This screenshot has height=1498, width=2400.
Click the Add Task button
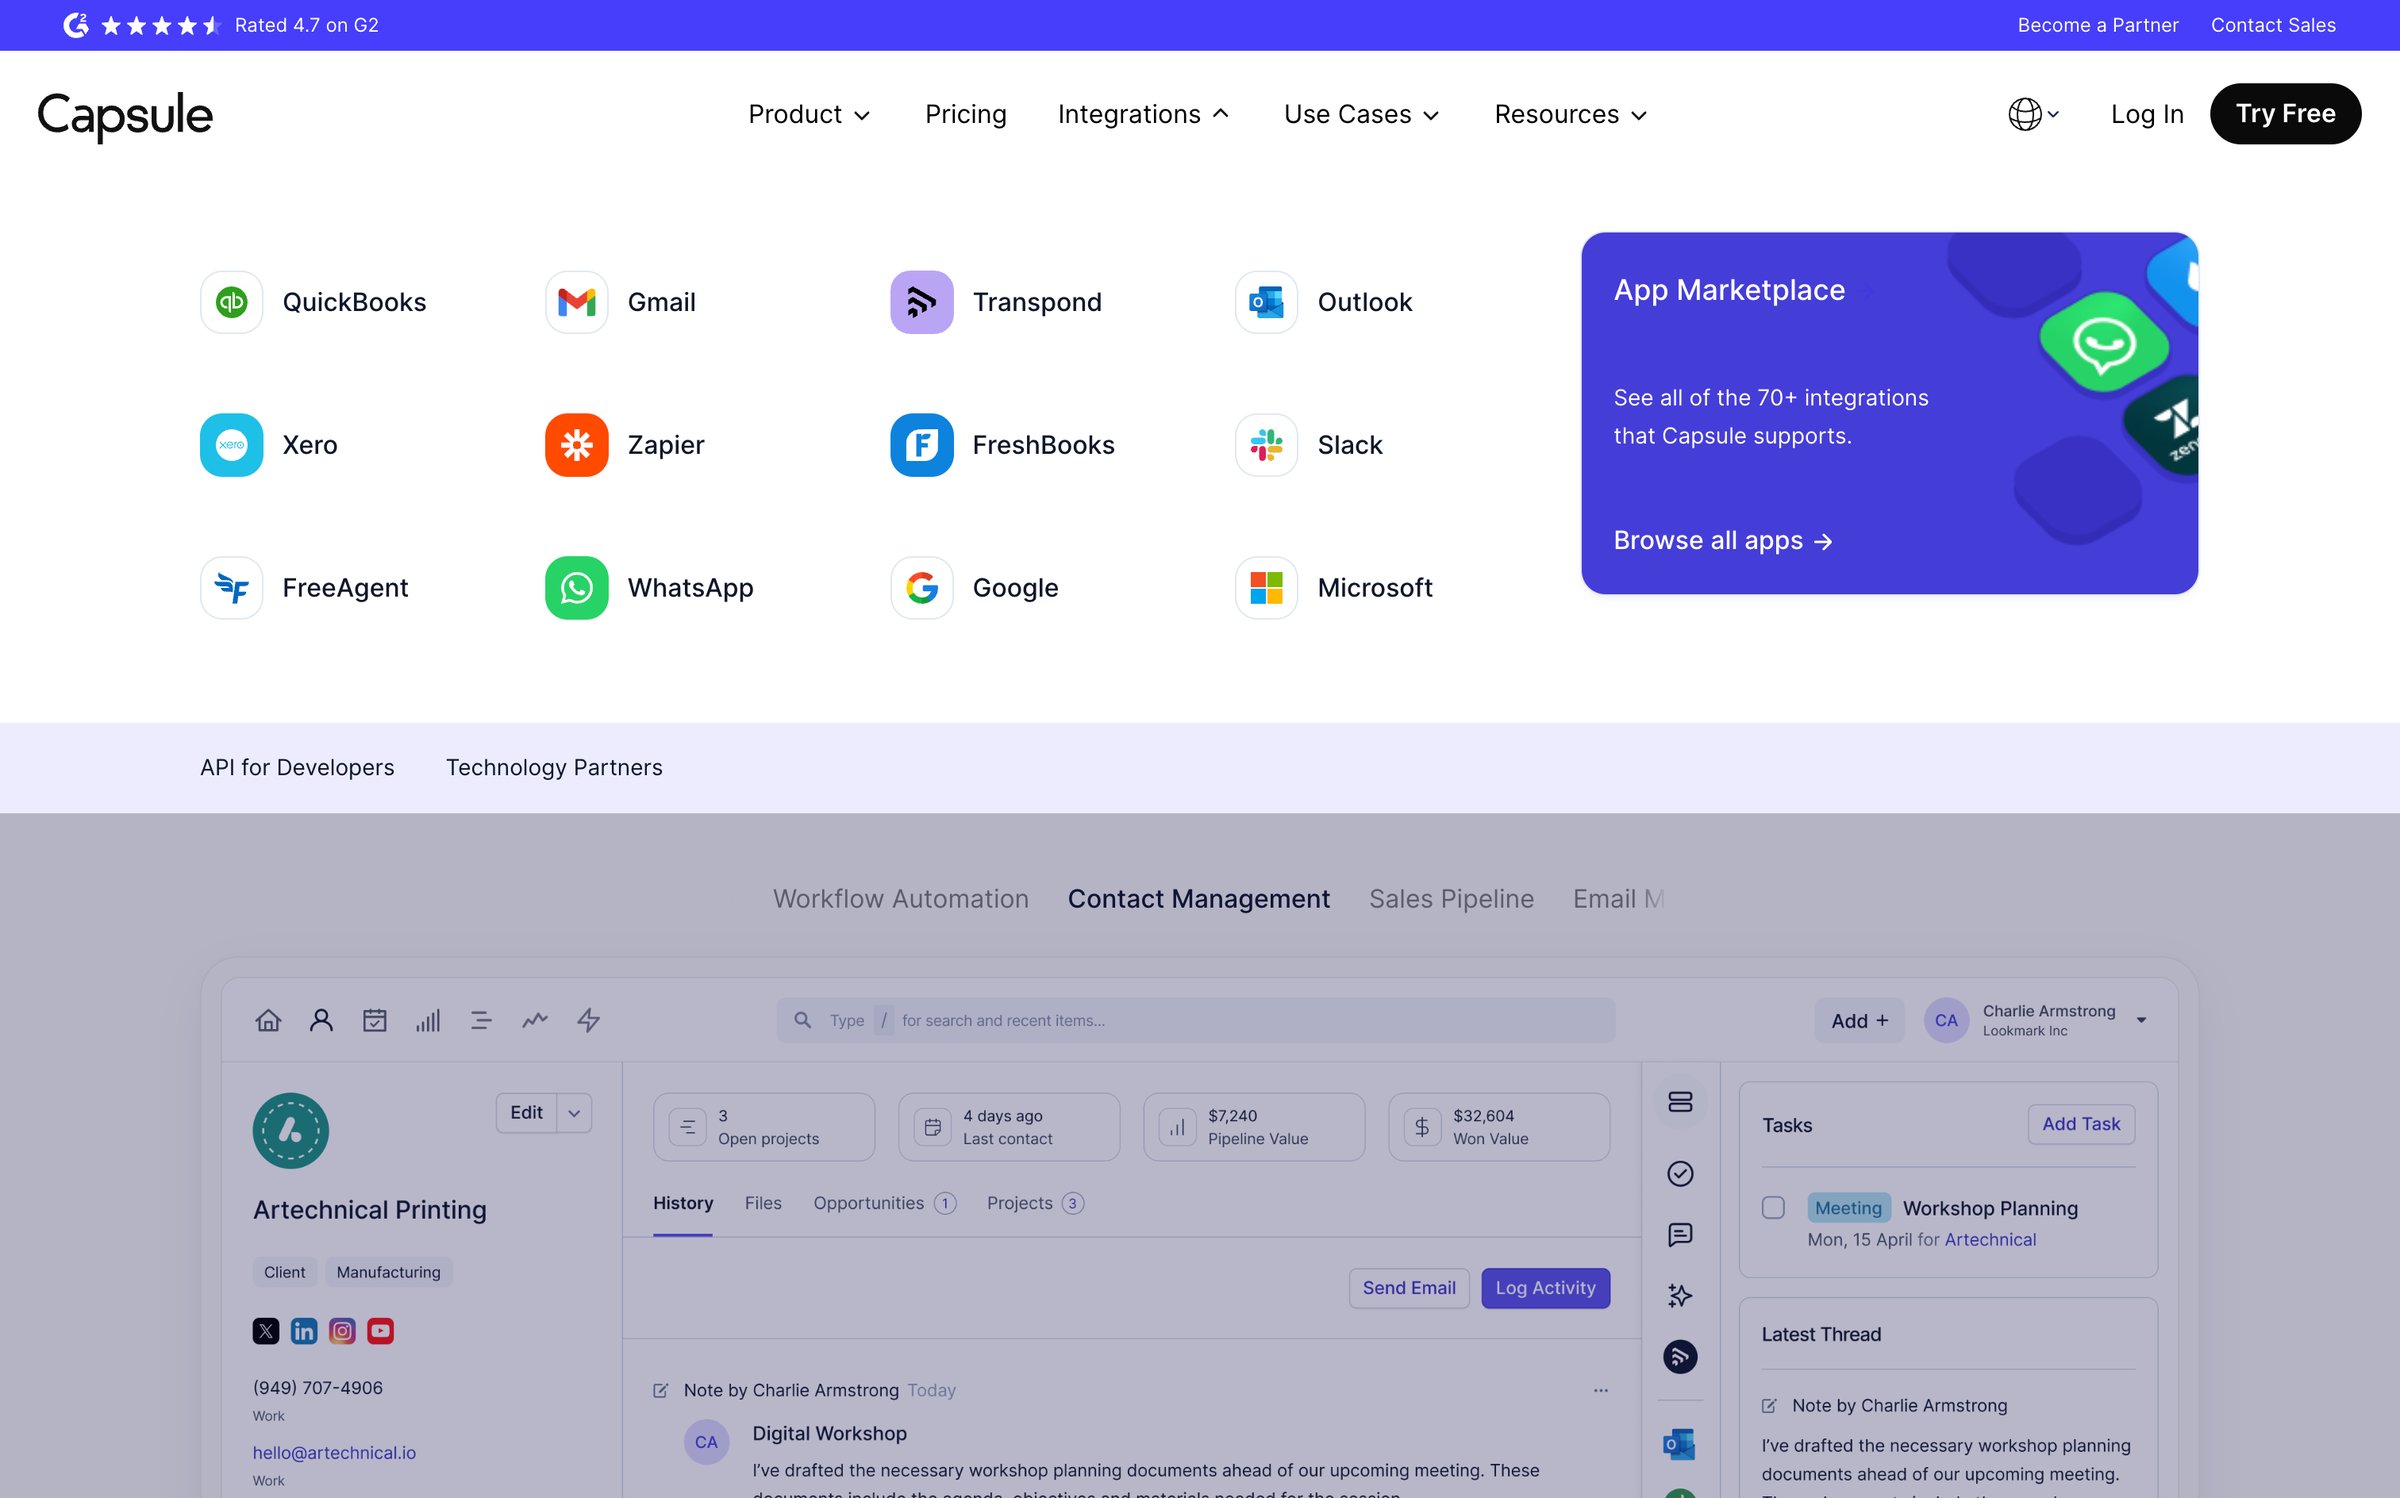(x=2081, y=1124)
